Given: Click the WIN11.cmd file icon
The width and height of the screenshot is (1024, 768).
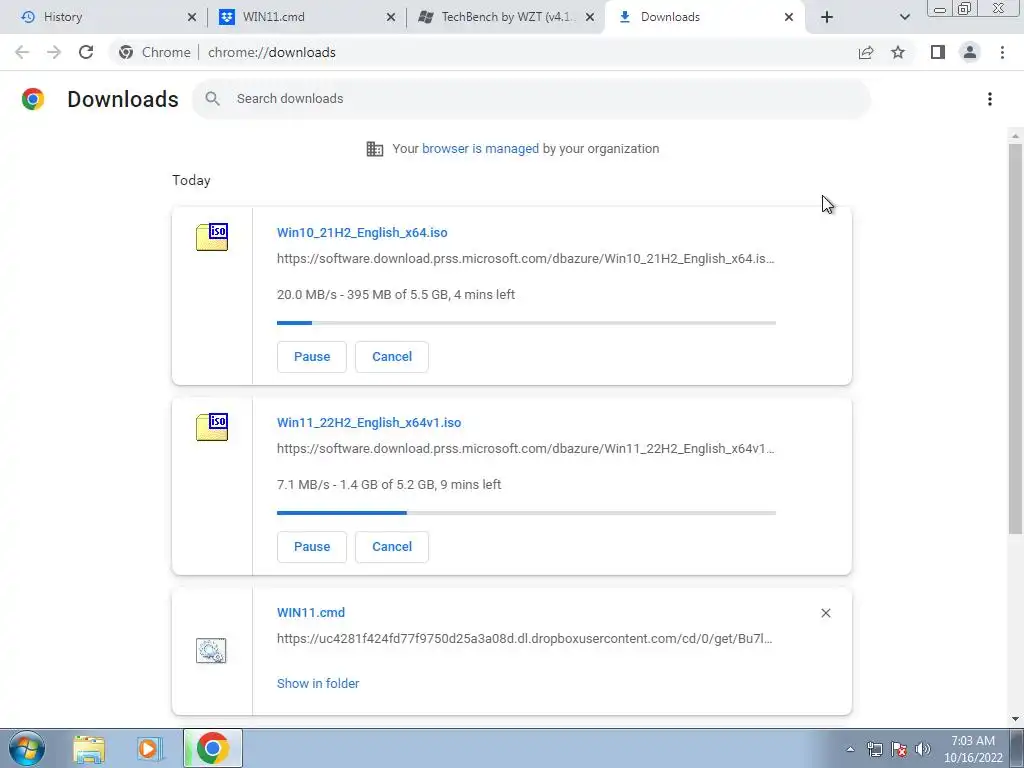Looking at the screenshot, I should click(211, 650).
